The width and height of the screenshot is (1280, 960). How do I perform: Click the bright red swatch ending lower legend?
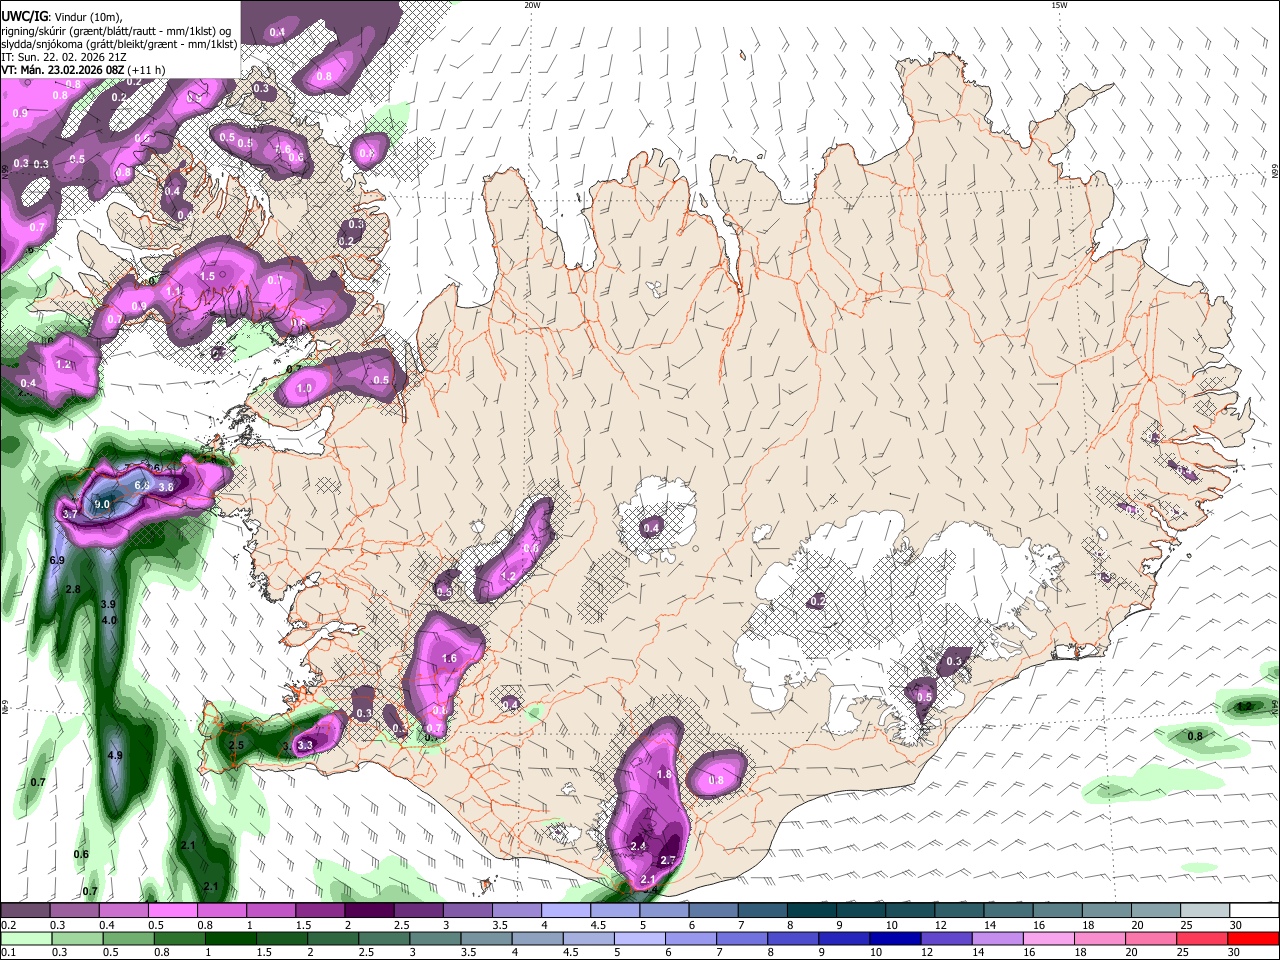point(1253,938)
